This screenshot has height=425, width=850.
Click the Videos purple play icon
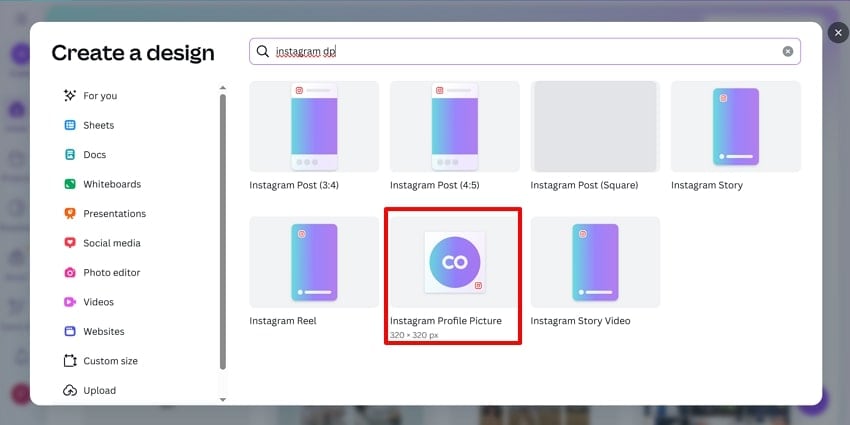(70, 302)
